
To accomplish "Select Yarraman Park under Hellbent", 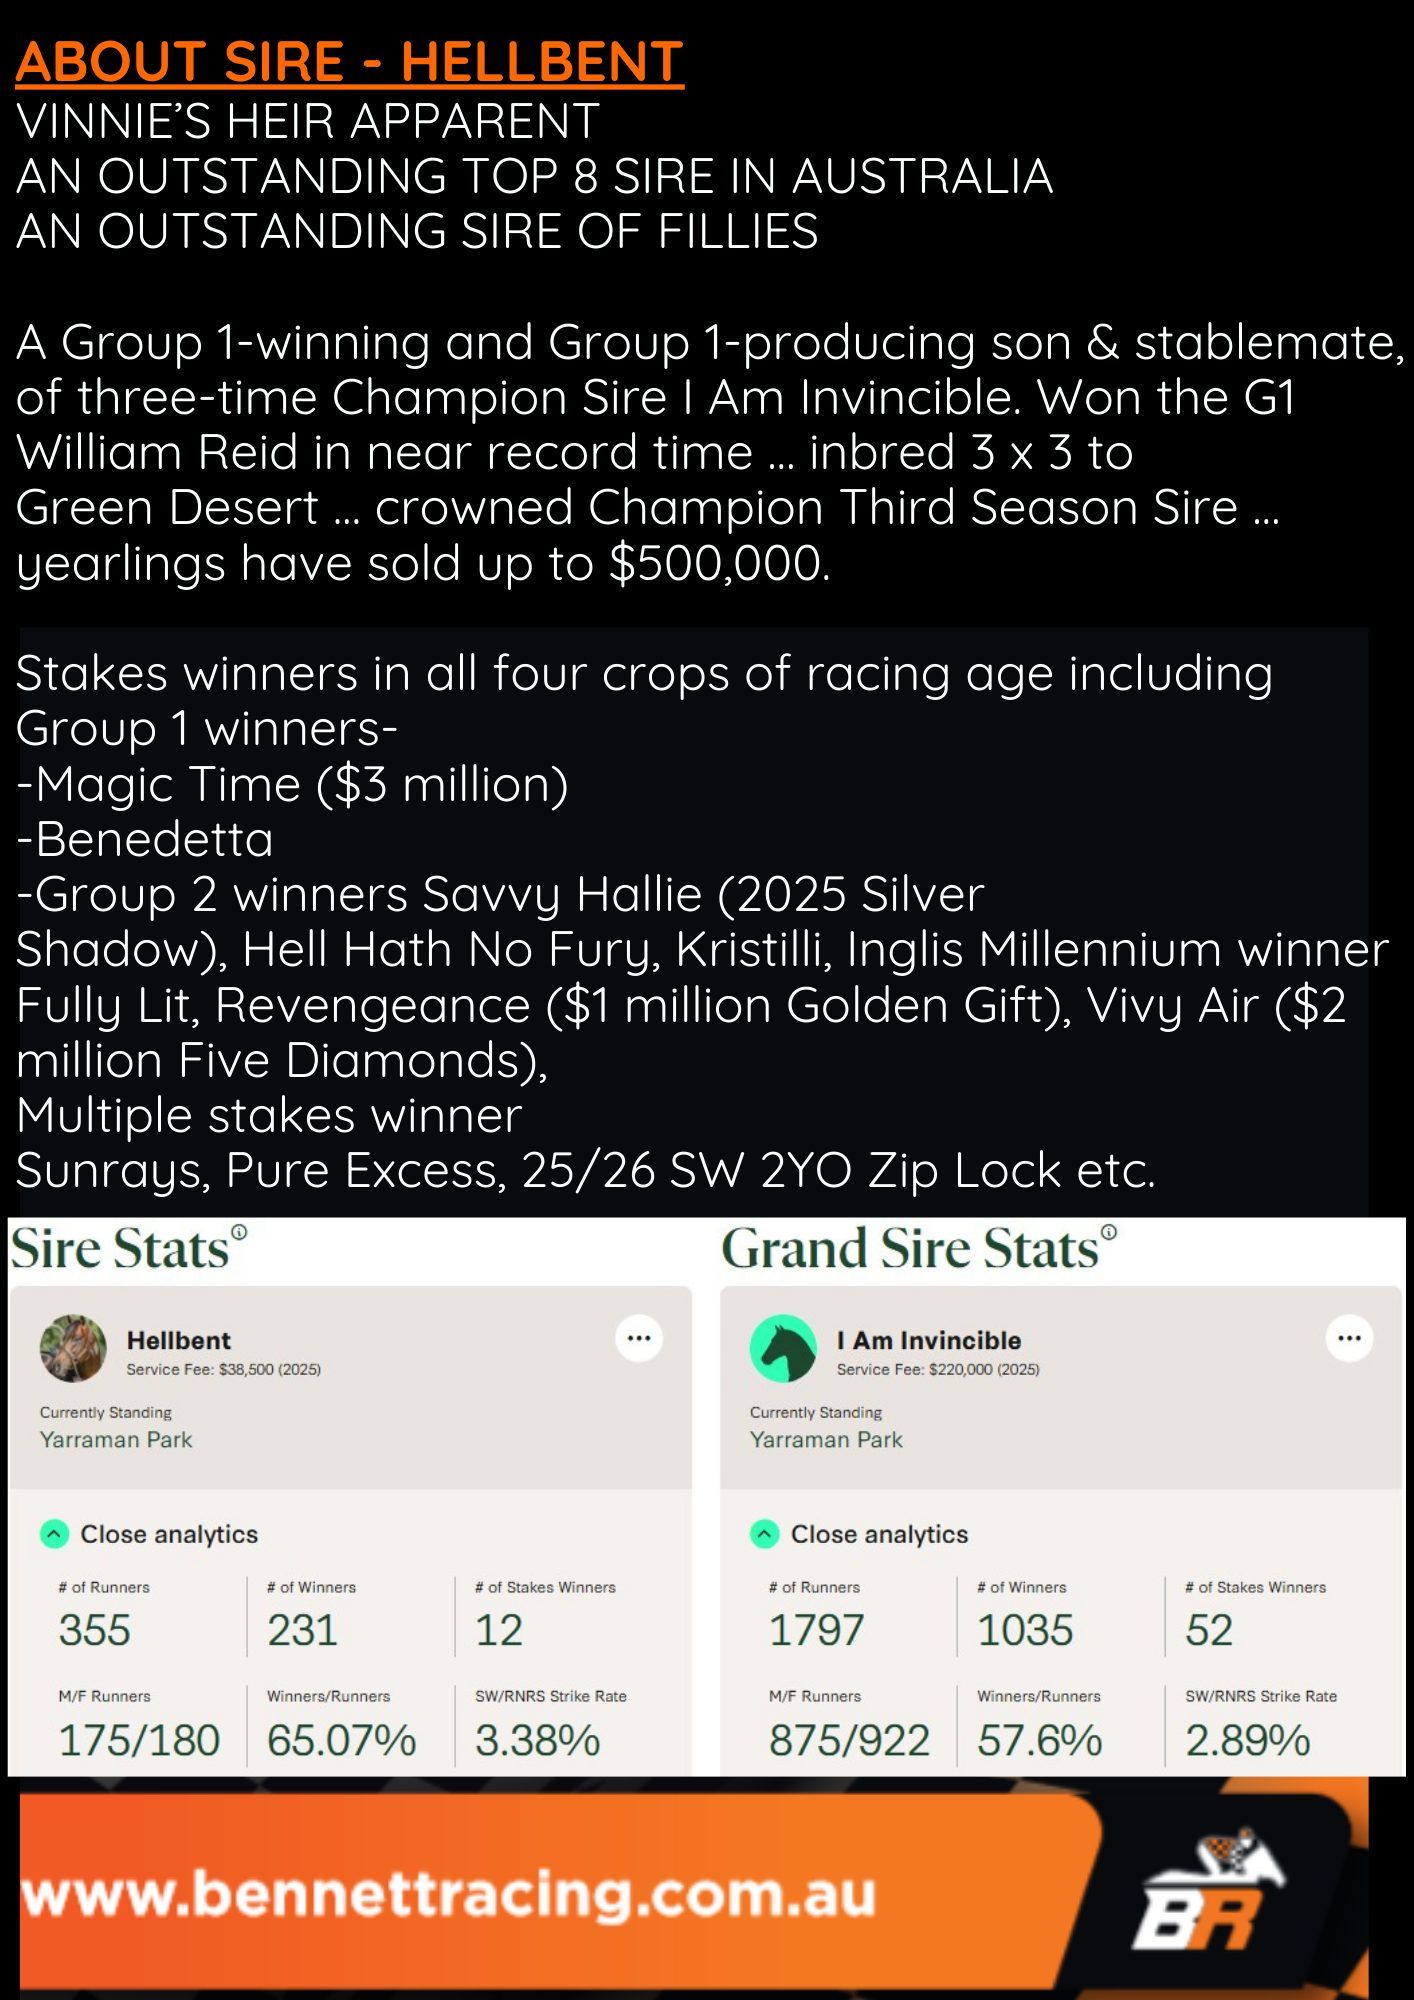I will [x=116, y=1440].
